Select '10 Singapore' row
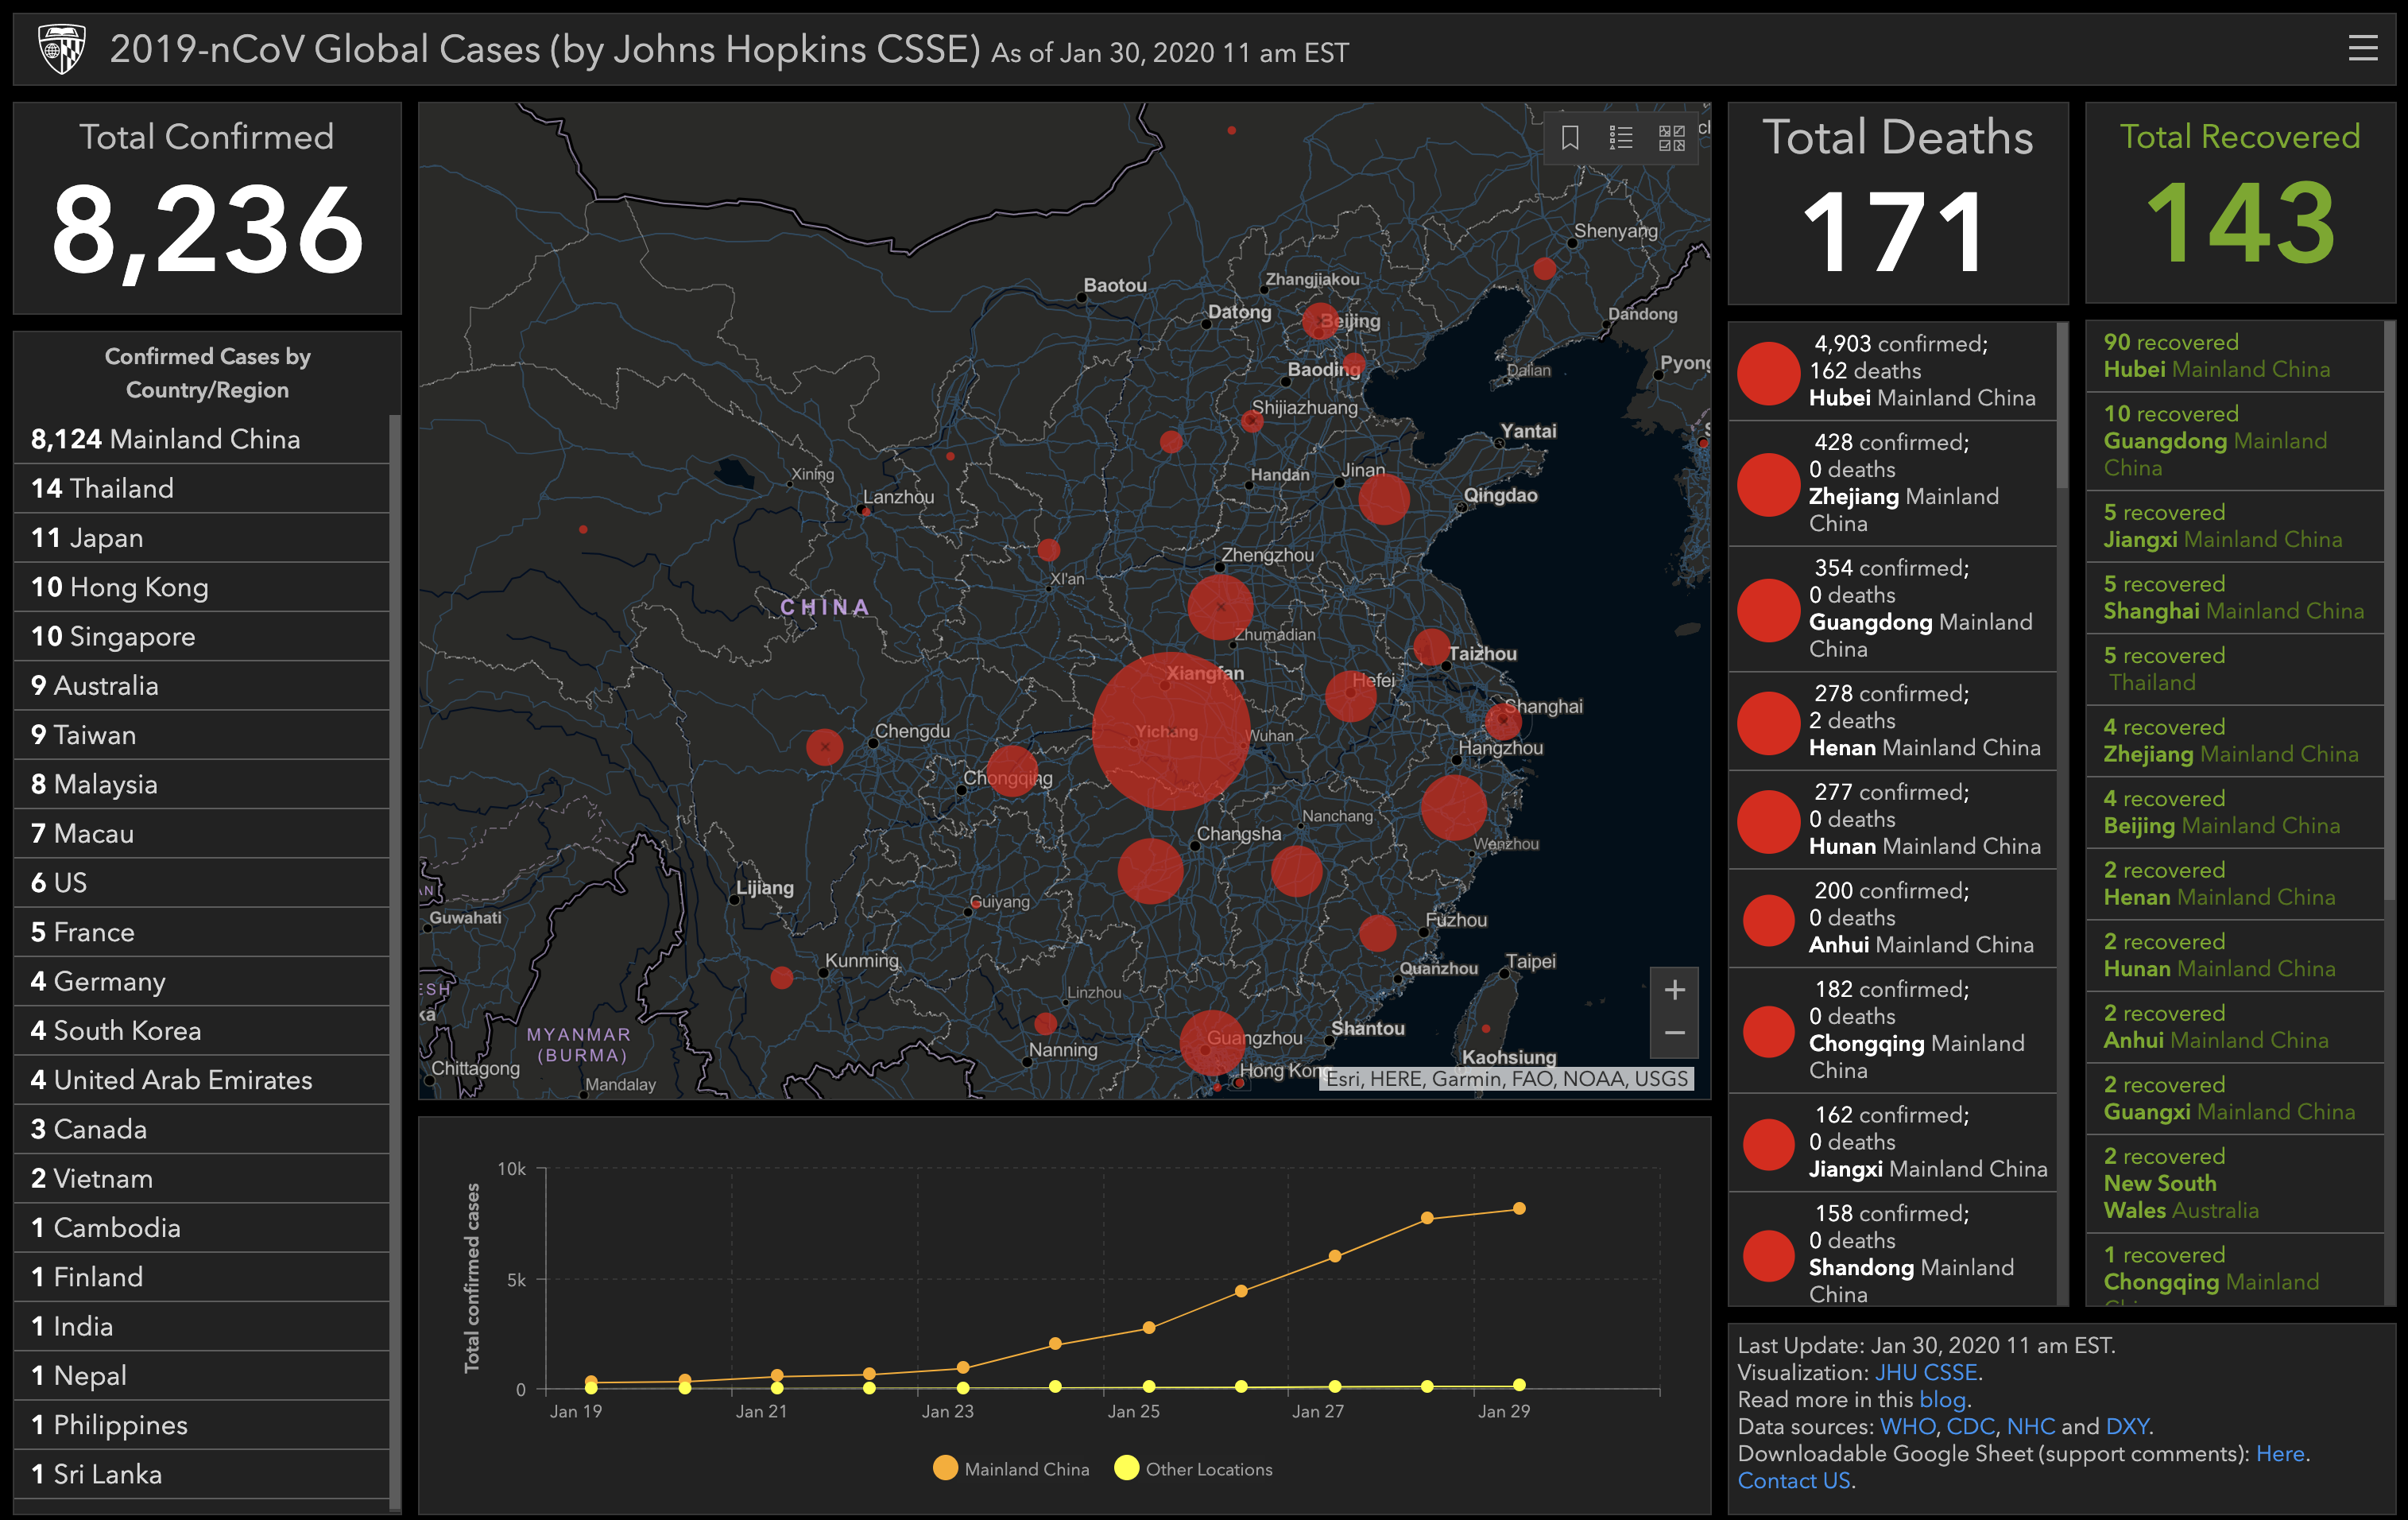Image resolution: width=2408 pixels, height=1520 pixels. tap(201, 636)
